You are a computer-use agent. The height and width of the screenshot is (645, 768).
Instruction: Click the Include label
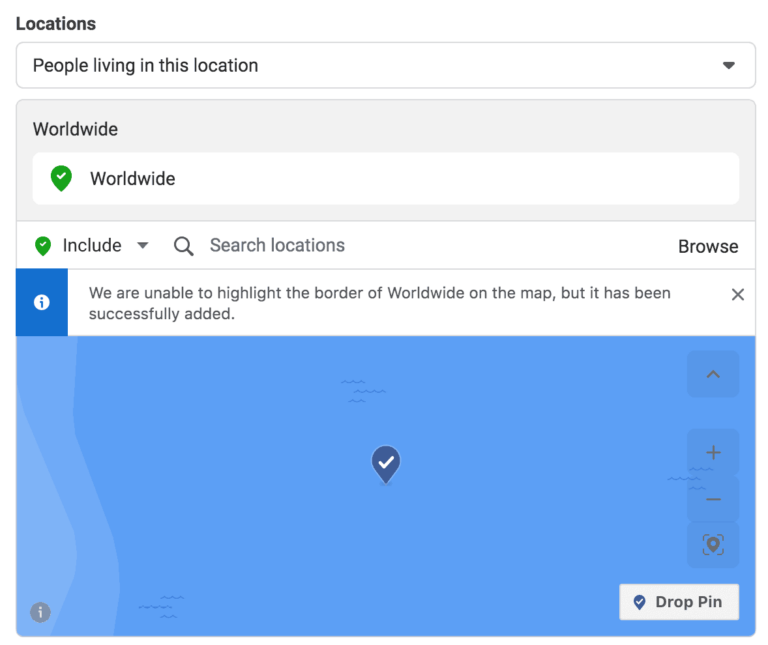click(92, 246)
